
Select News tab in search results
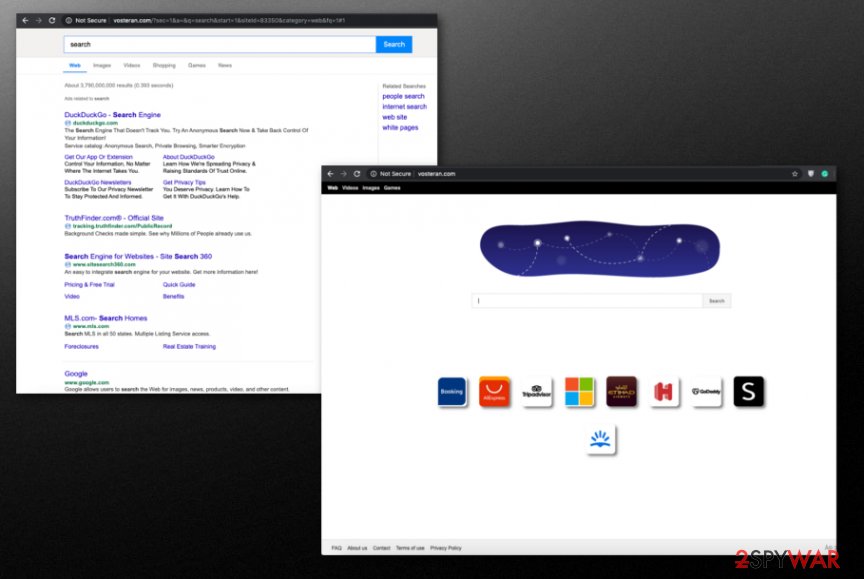225,66
